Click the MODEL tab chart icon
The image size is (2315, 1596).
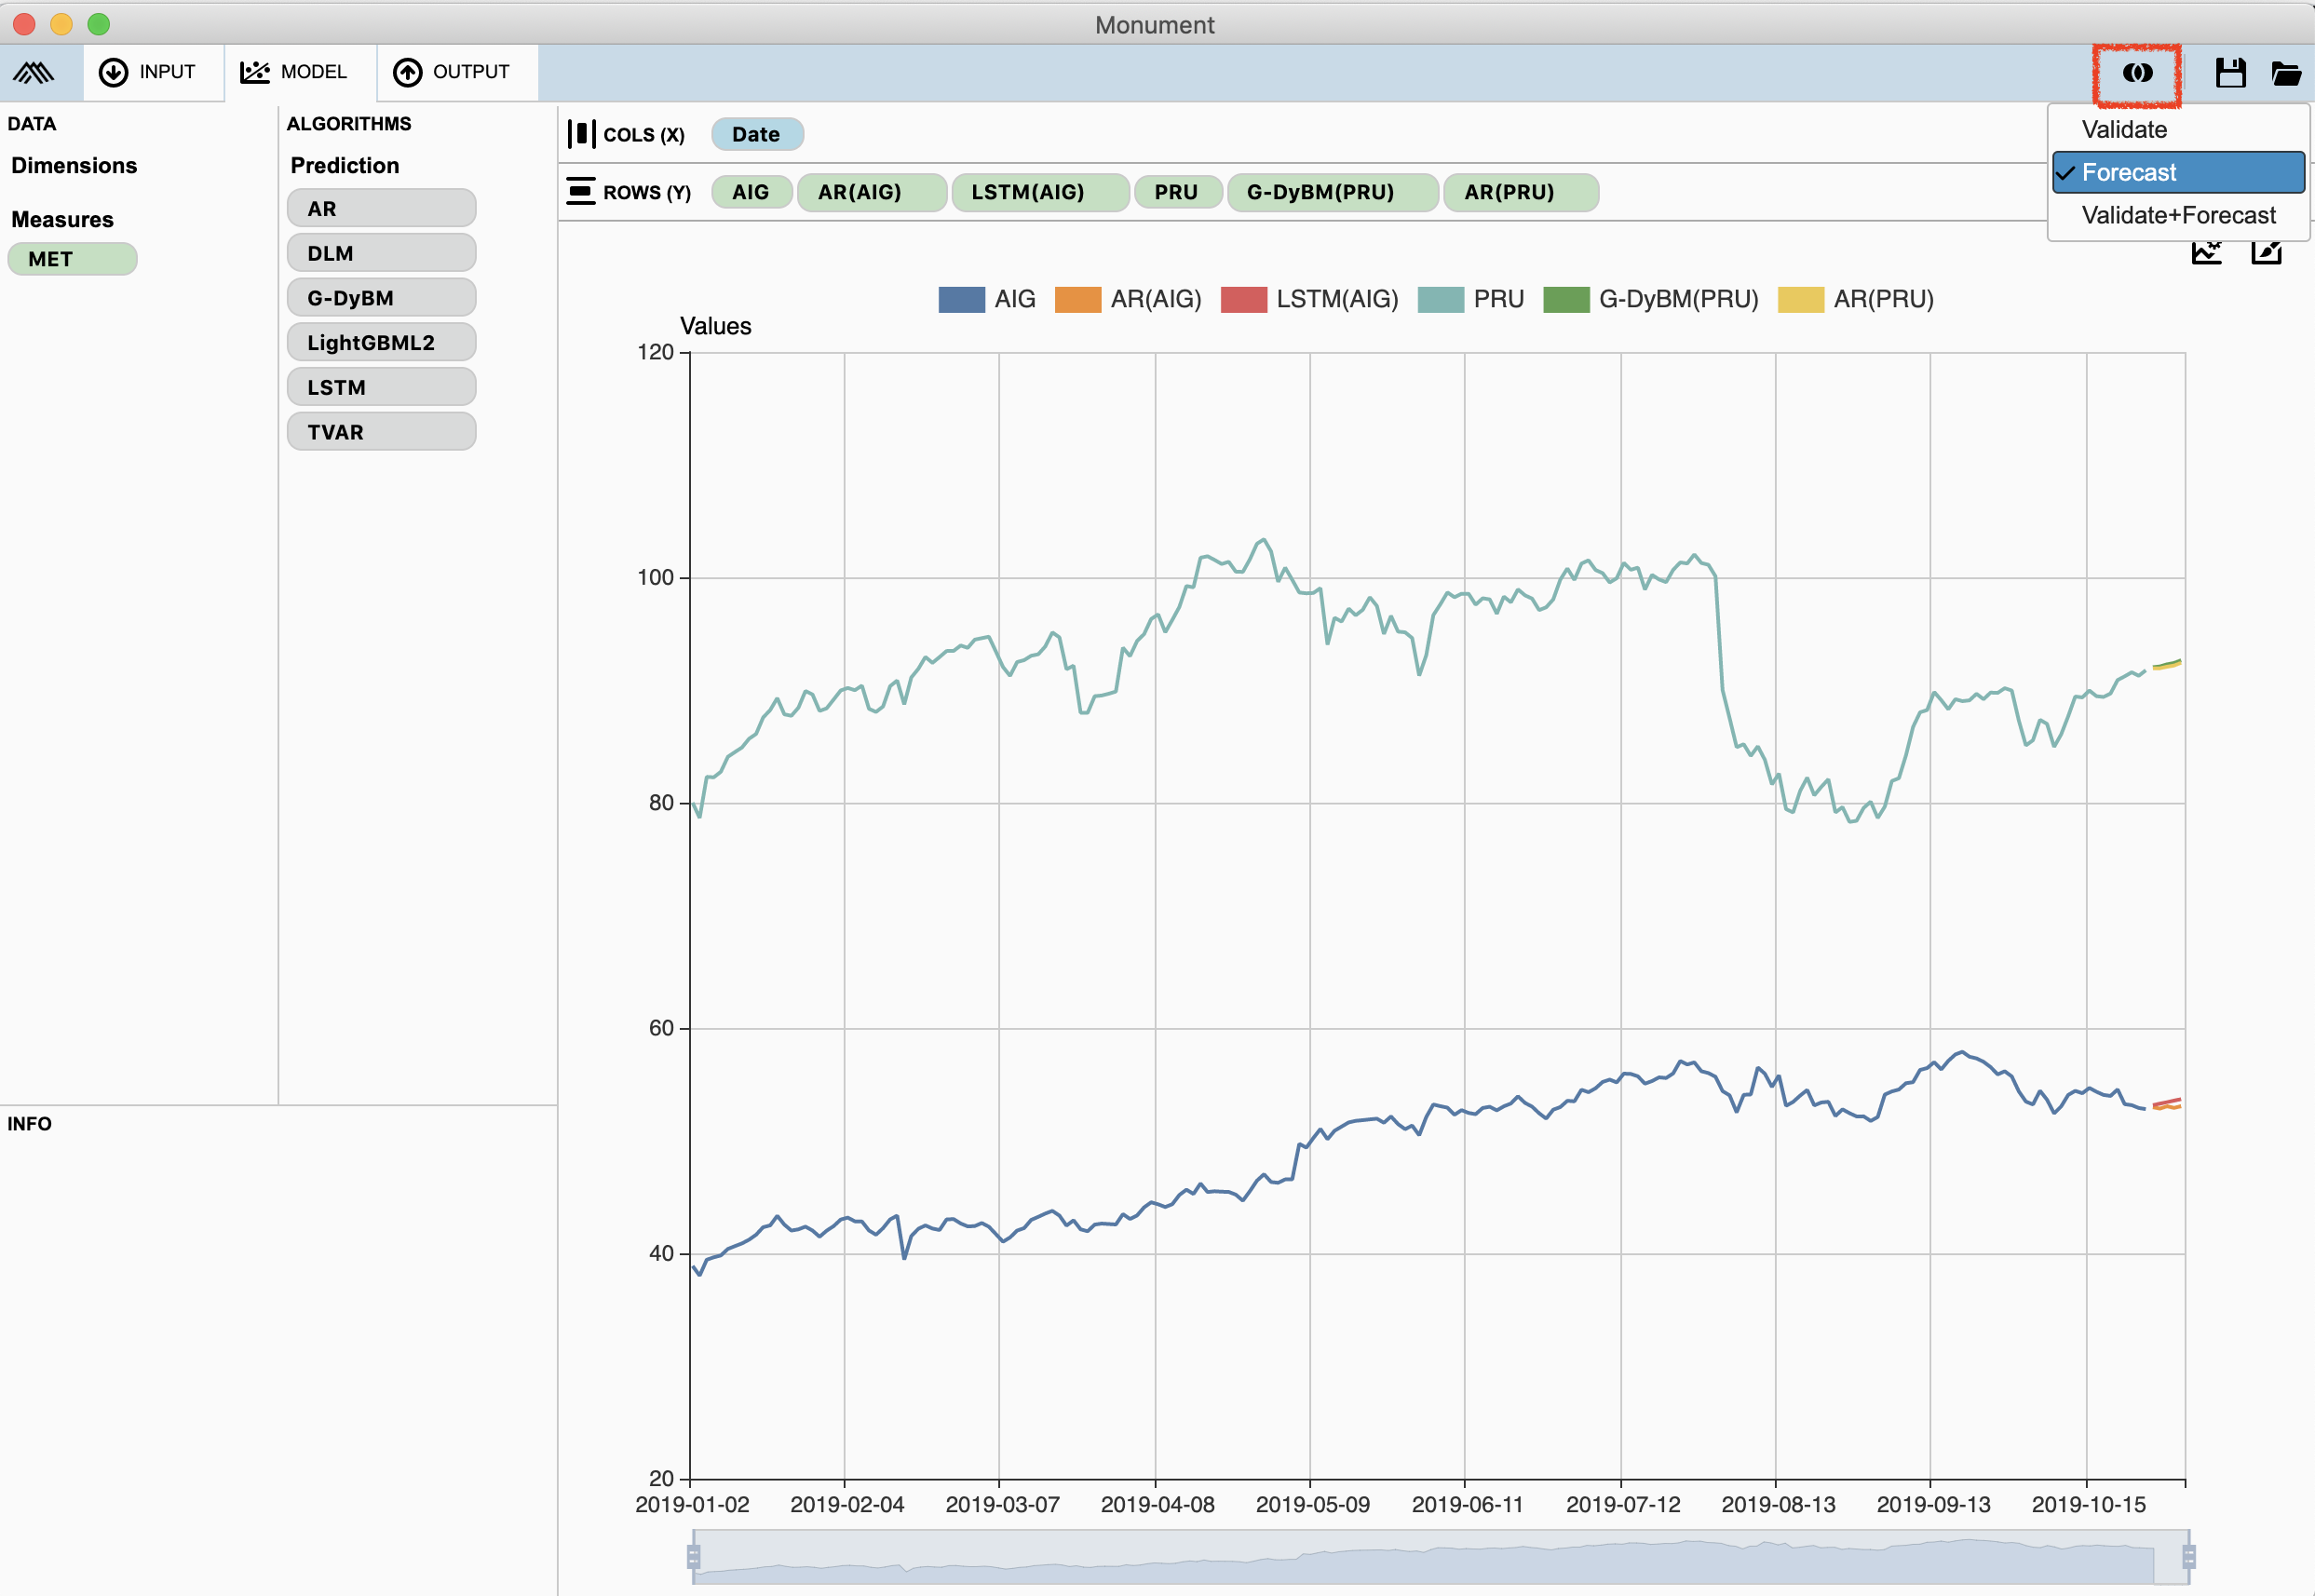pyautogui.click(x=255, y=72)
